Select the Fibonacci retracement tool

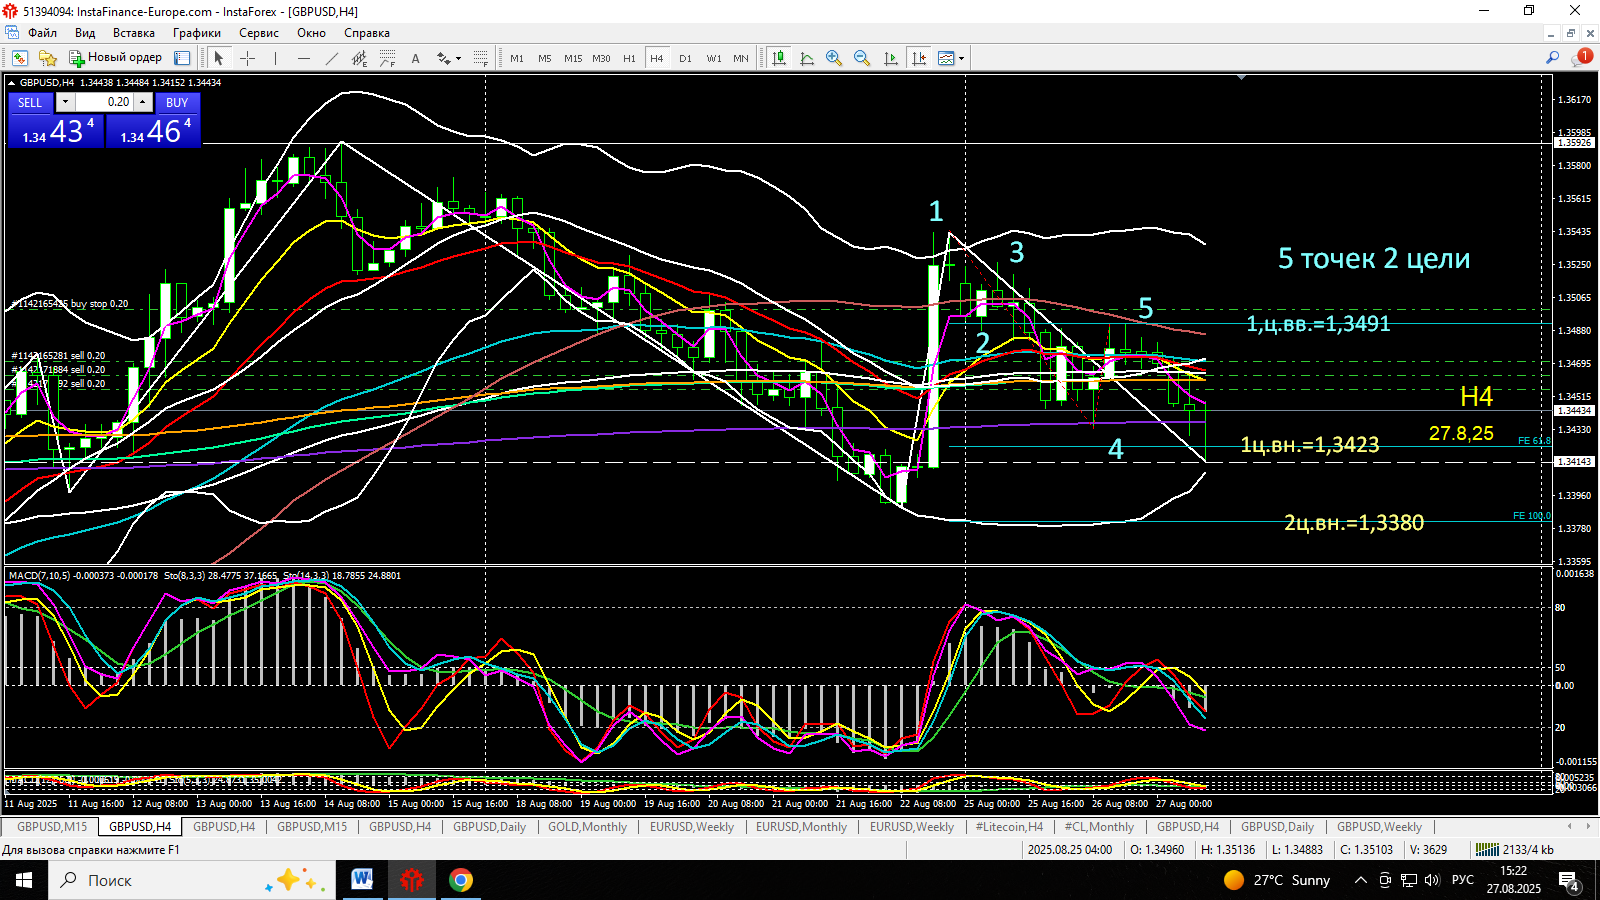point(387,58)
